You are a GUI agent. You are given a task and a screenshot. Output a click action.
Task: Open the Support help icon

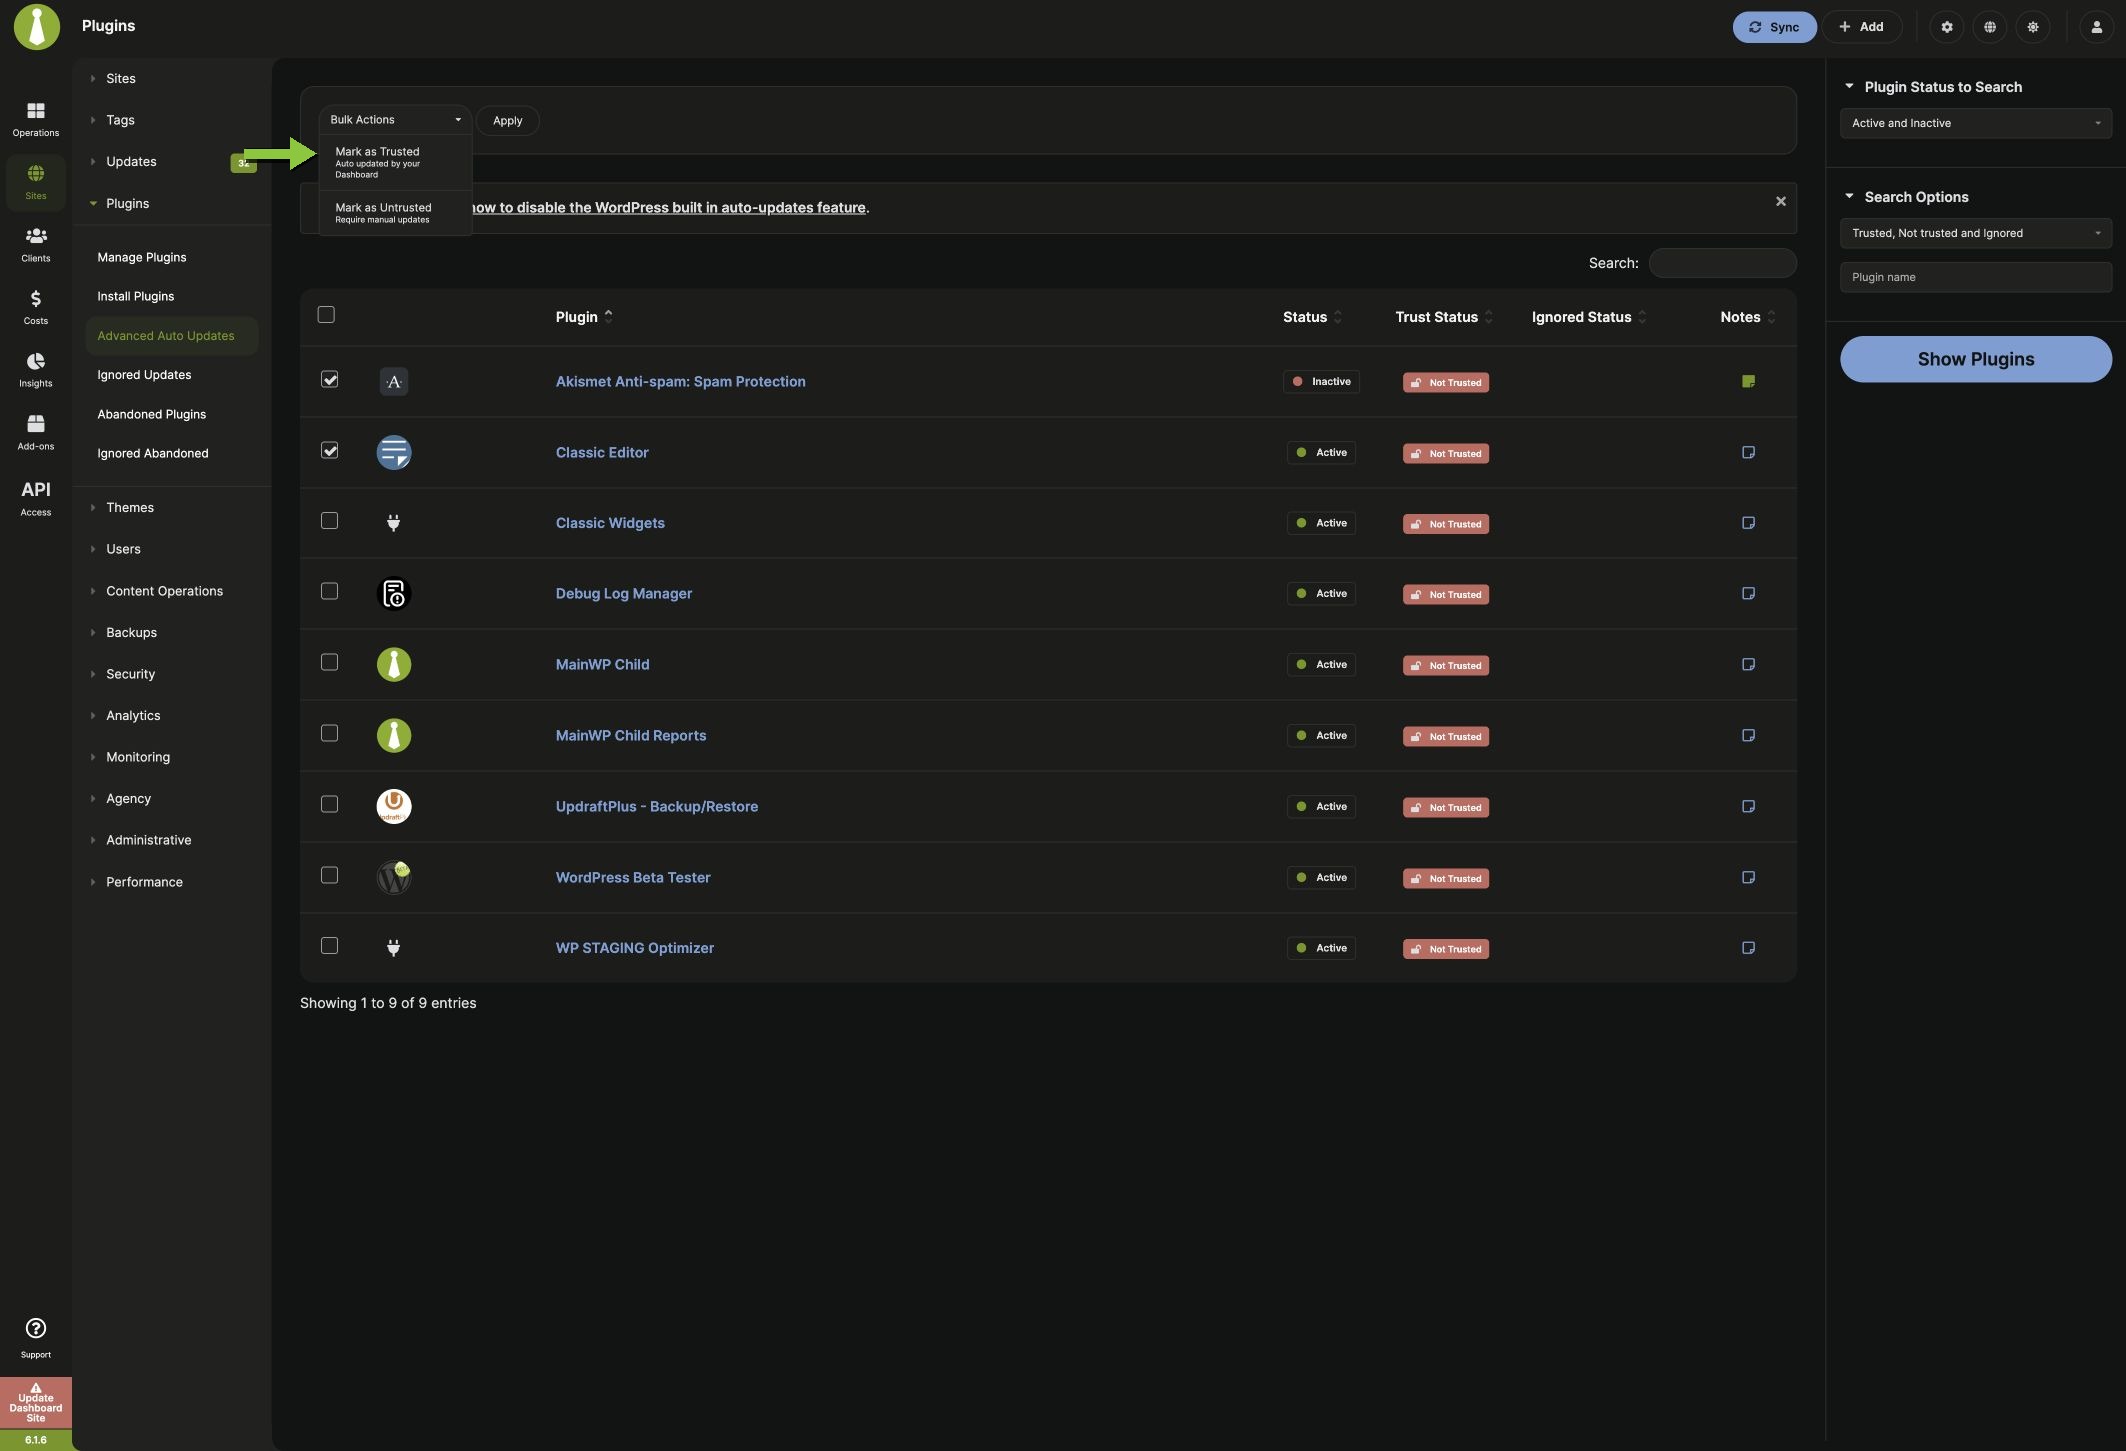point(36,1338)
